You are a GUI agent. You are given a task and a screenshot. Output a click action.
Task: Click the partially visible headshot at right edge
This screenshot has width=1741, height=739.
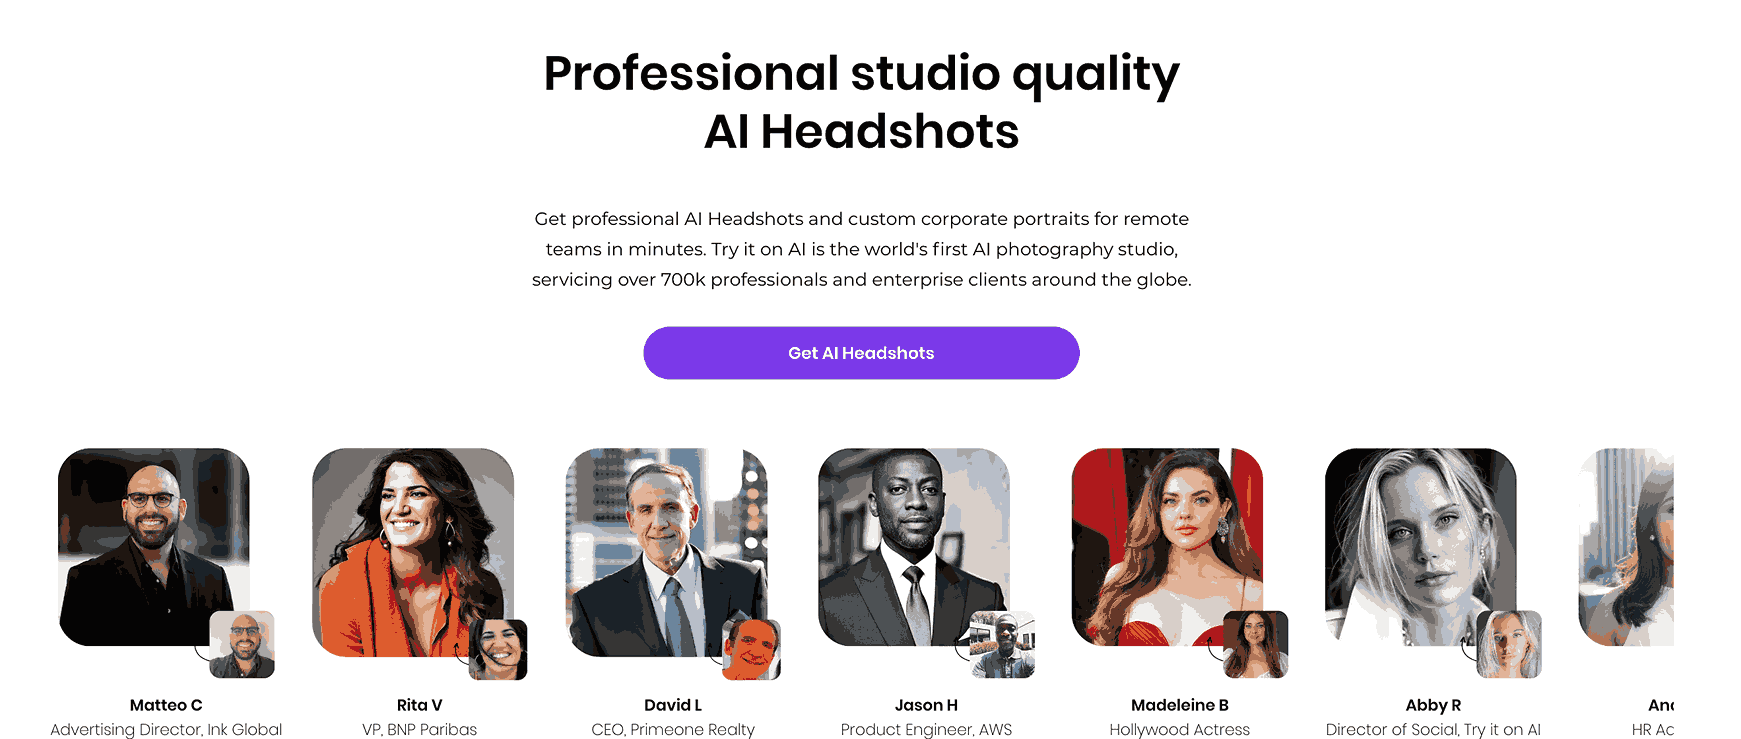[1626, 546]
